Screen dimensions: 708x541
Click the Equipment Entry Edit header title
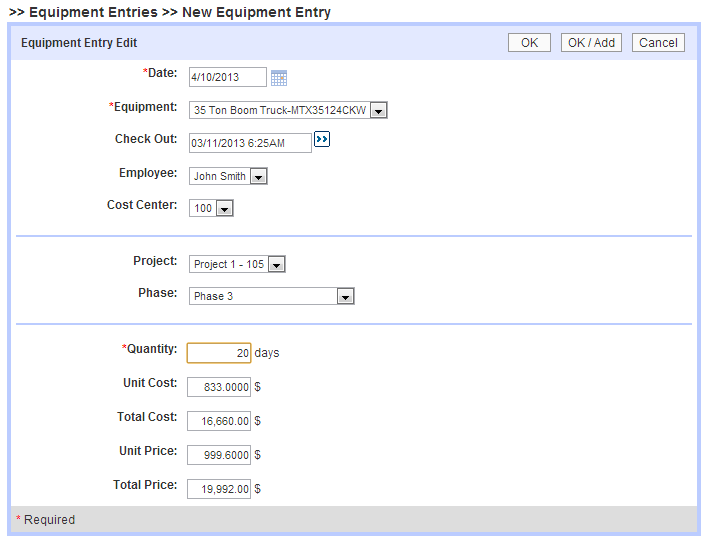click(x=79, y=43)
